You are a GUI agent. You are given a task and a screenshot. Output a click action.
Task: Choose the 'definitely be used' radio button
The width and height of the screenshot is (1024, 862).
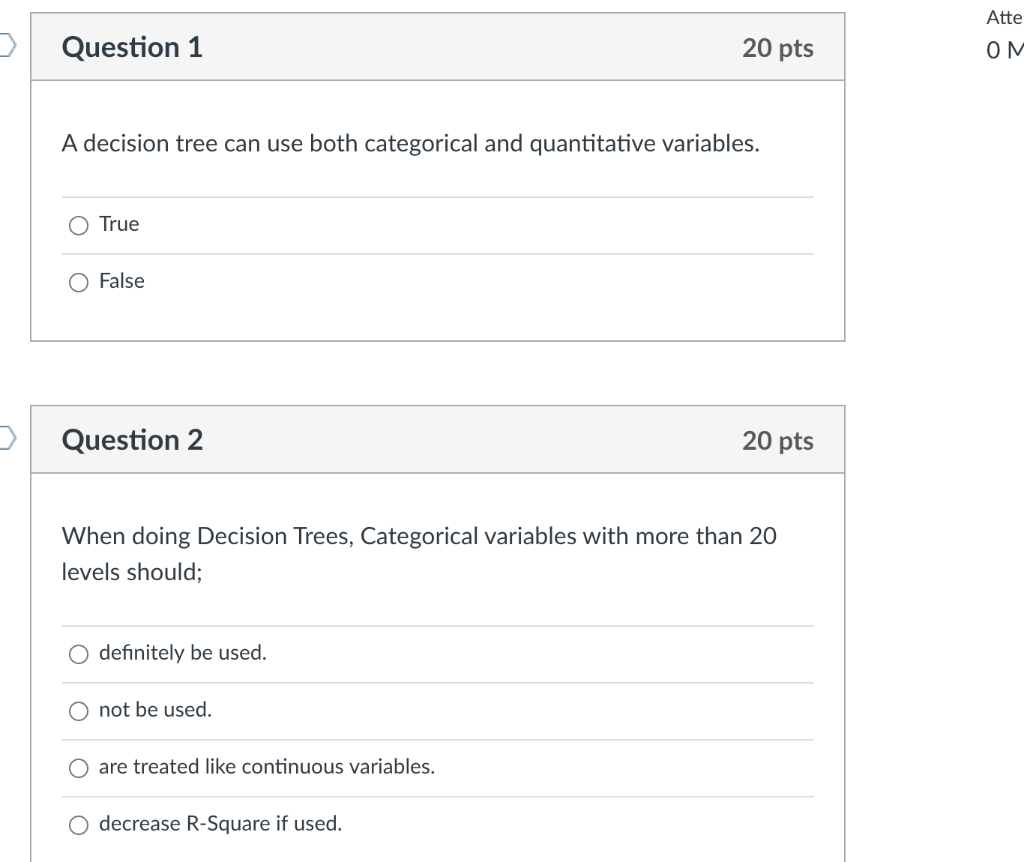pyautogui.click(x=78, y=654)
